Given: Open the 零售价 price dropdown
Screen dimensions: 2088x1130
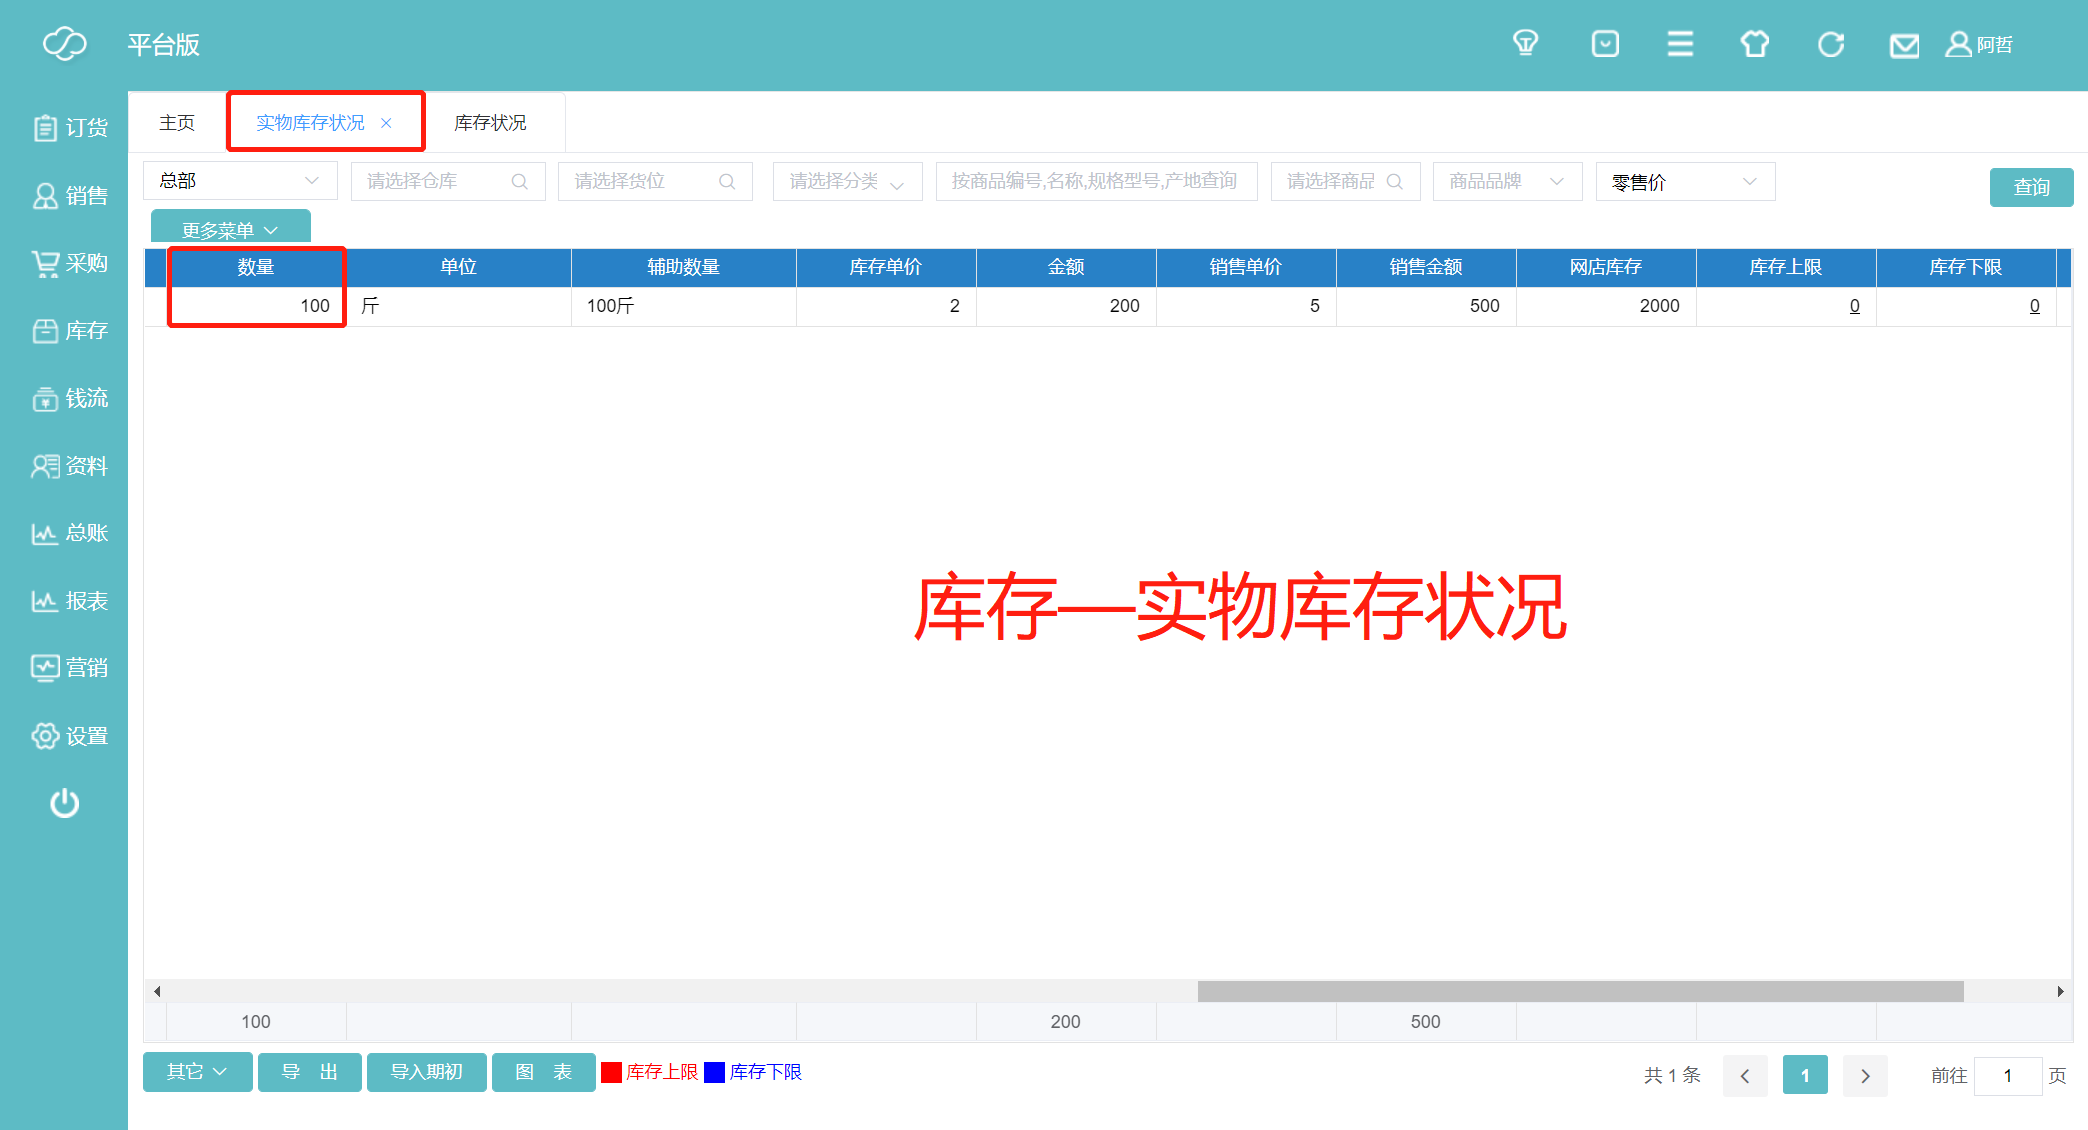Looking at the screenshot, I should [x=1685, y=182].
